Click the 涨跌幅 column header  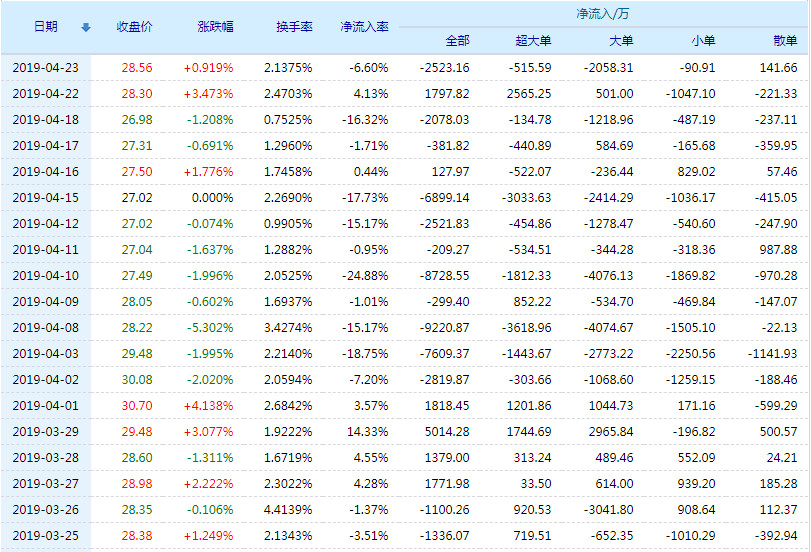coord(215,26)
